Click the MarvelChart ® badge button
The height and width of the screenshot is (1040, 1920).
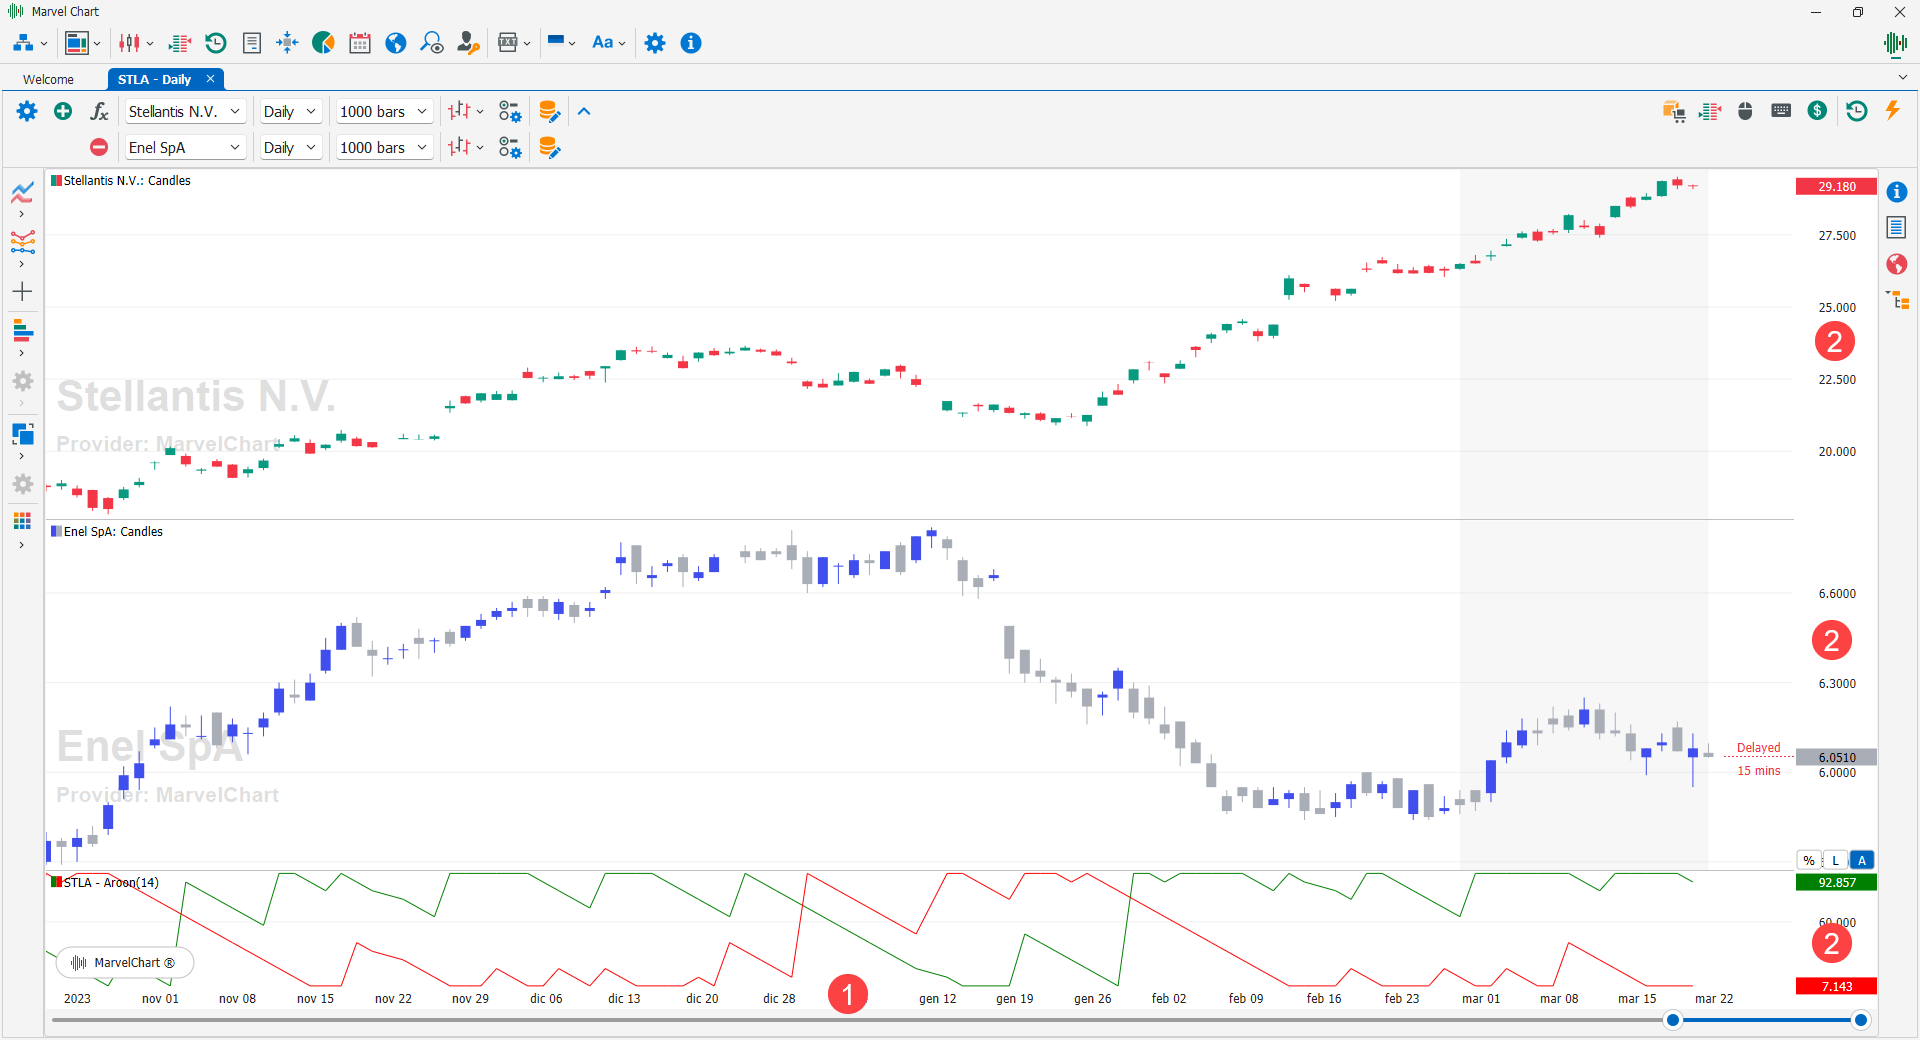125,962
